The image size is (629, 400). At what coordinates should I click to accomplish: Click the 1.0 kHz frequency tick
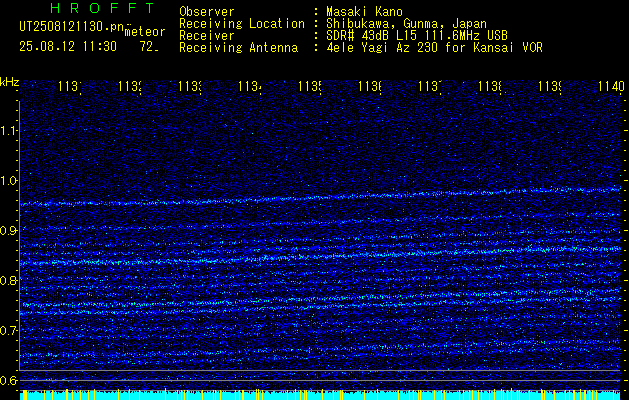click(x=8, y=181)
